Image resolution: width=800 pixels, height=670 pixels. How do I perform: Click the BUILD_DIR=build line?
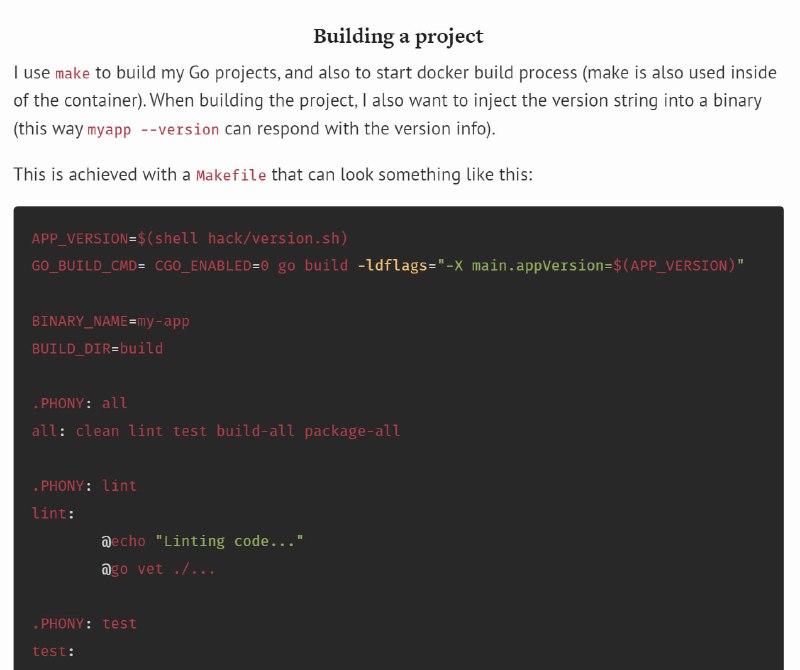tap(97, 349)
